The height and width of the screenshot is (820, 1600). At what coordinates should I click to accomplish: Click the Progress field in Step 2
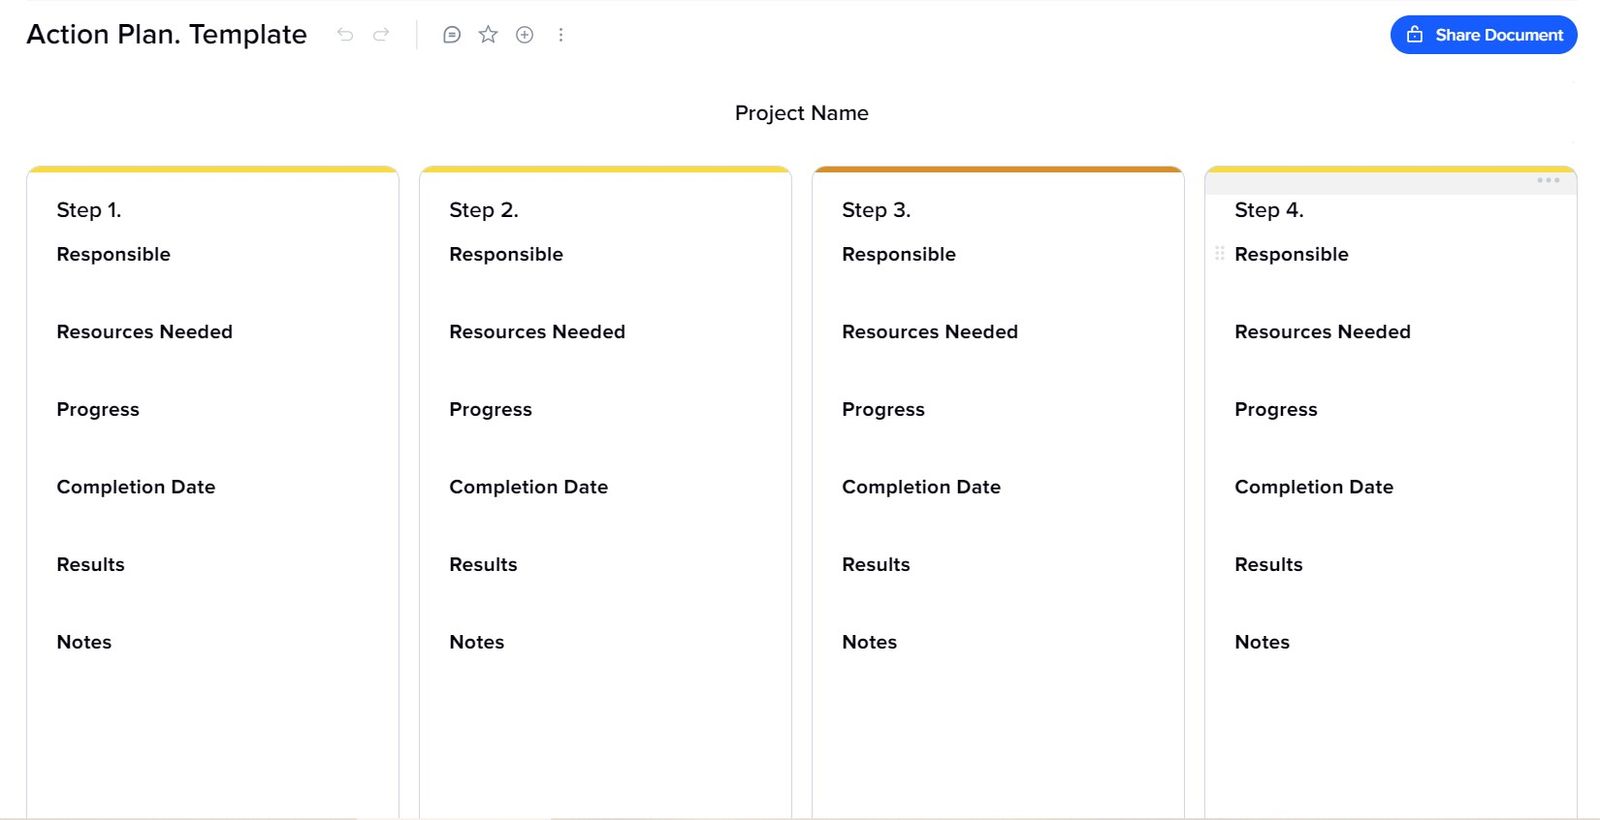[490, 409]
